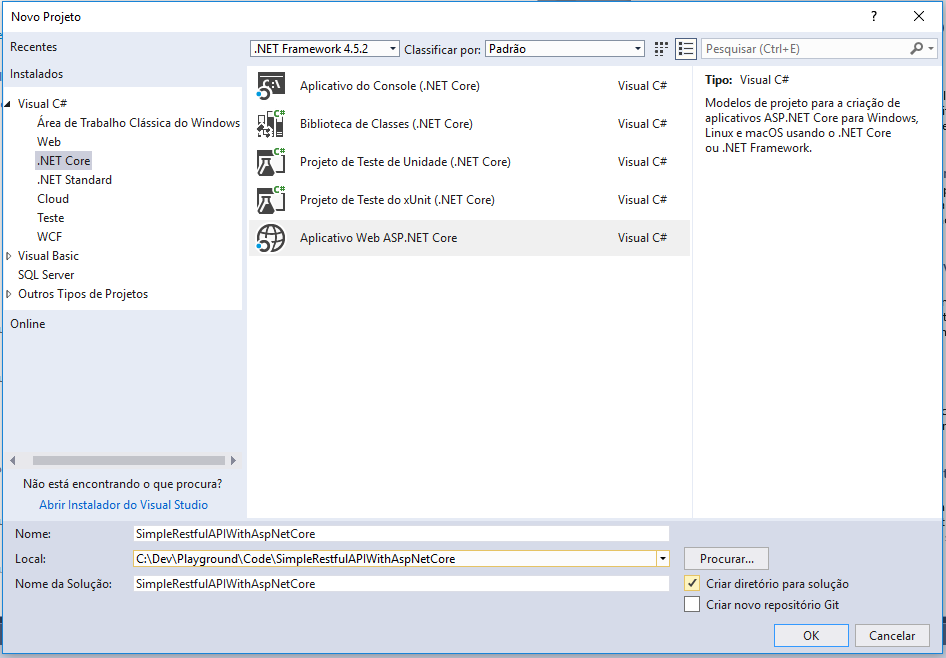Select Projeto de Teste de Unidade template
Viewport: 946px width, 658px height.
tap(469, 162)
